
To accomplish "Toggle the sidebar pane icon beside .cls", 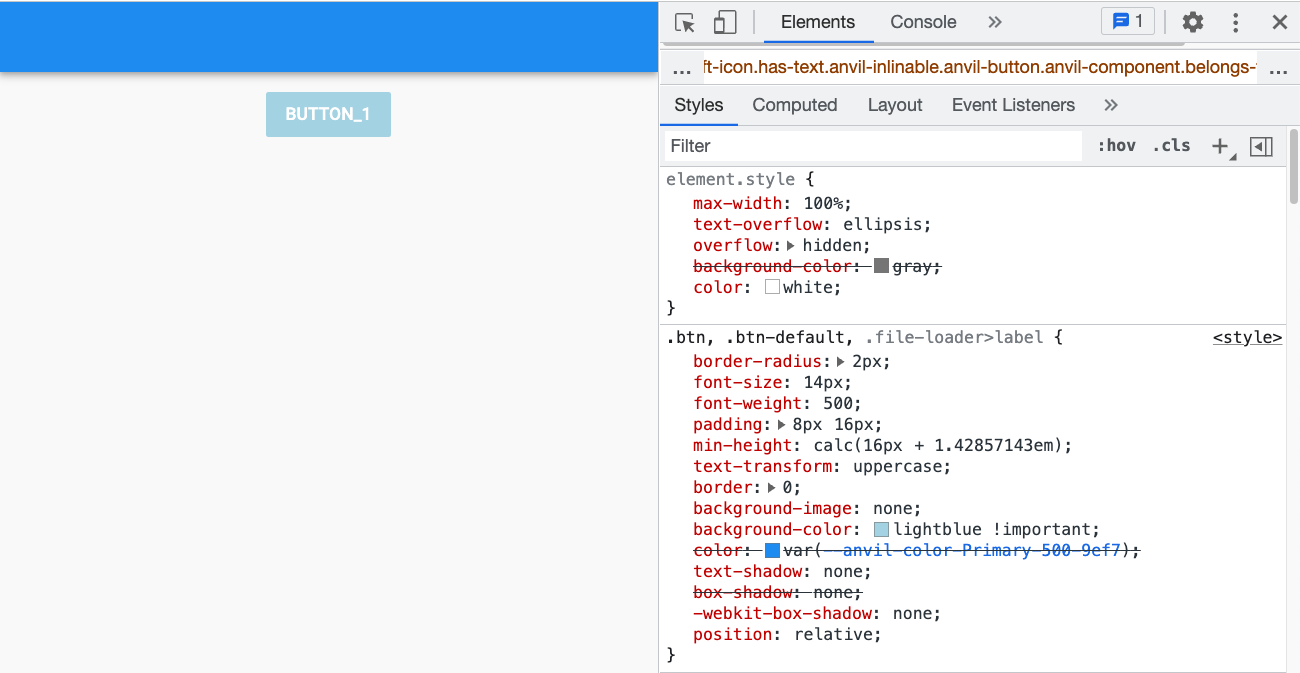I will (1261, 146).
